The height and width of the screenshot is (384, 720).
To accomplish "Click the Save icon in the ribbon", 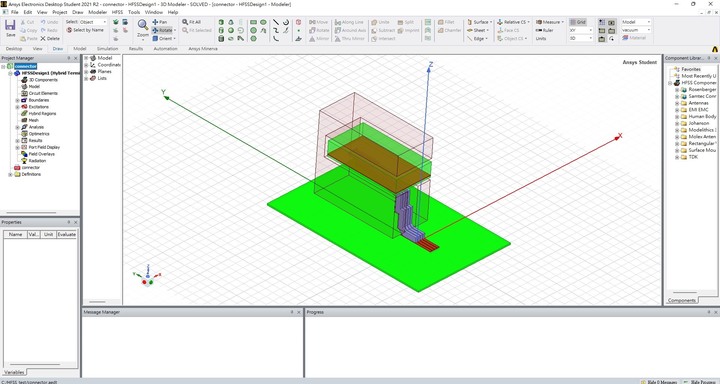I will tap(10, 28).
